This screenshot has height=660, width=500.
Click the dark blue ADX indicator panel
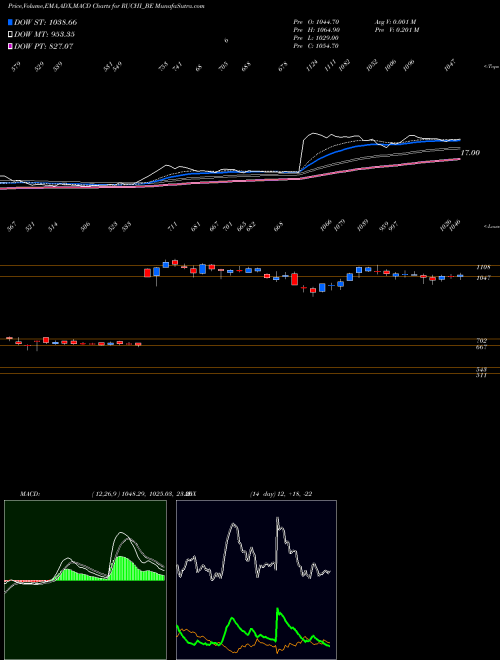tap(256, 580)
